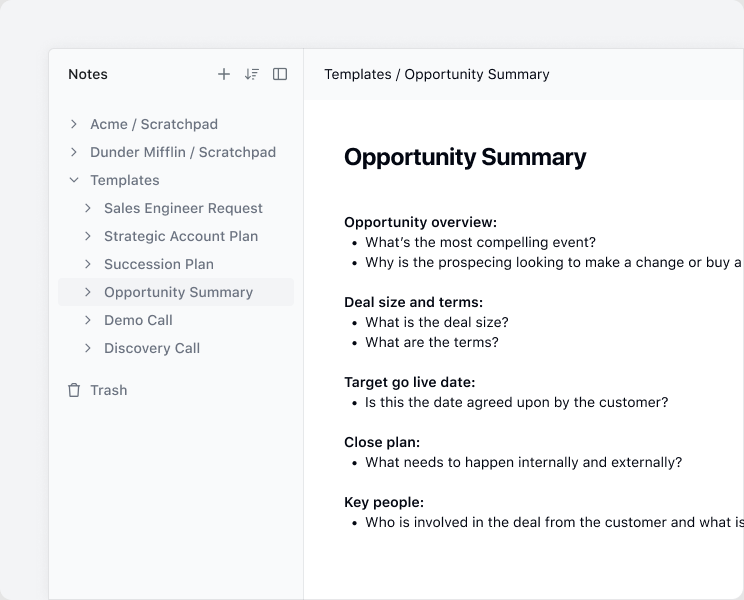Open the Demo Call template
This screenshot has height=600, width=744.
coord(138,320)
